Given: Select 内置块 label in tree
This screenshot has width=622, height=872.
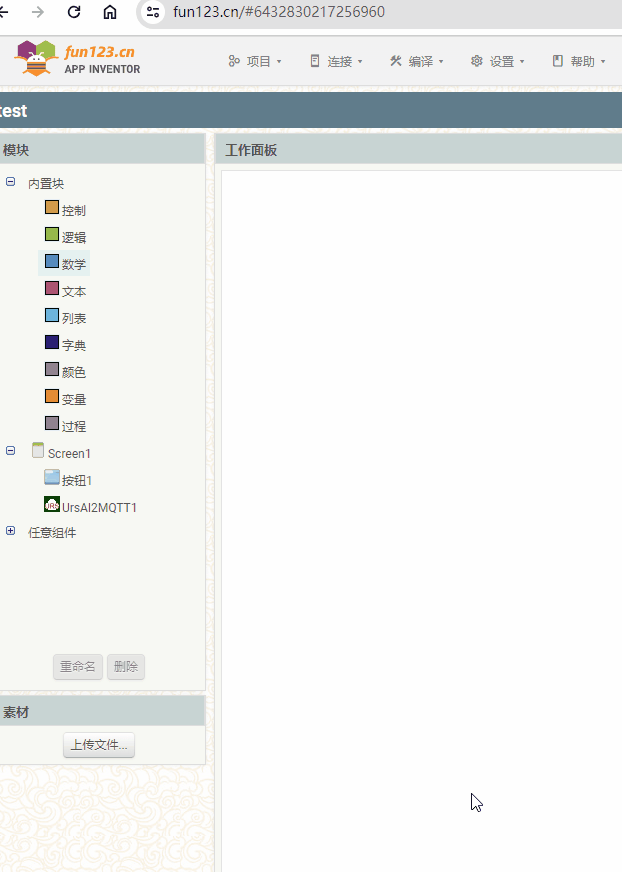Looking at the screenshot, I should pyautogui.click(x=46, y=184).
